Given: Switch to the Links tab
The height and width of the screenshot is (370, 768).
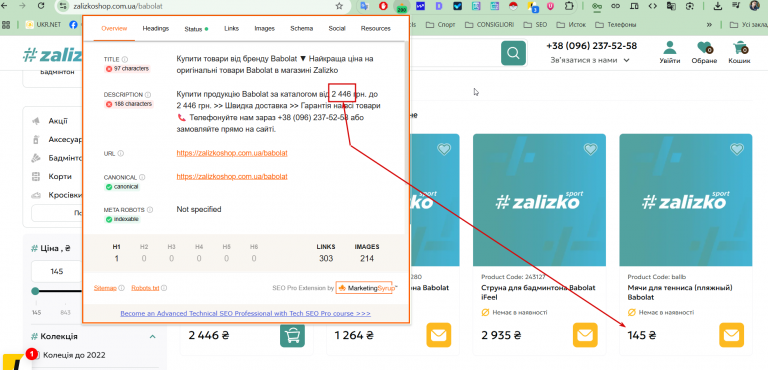Looking at the screenshot, I should (232, 28).
